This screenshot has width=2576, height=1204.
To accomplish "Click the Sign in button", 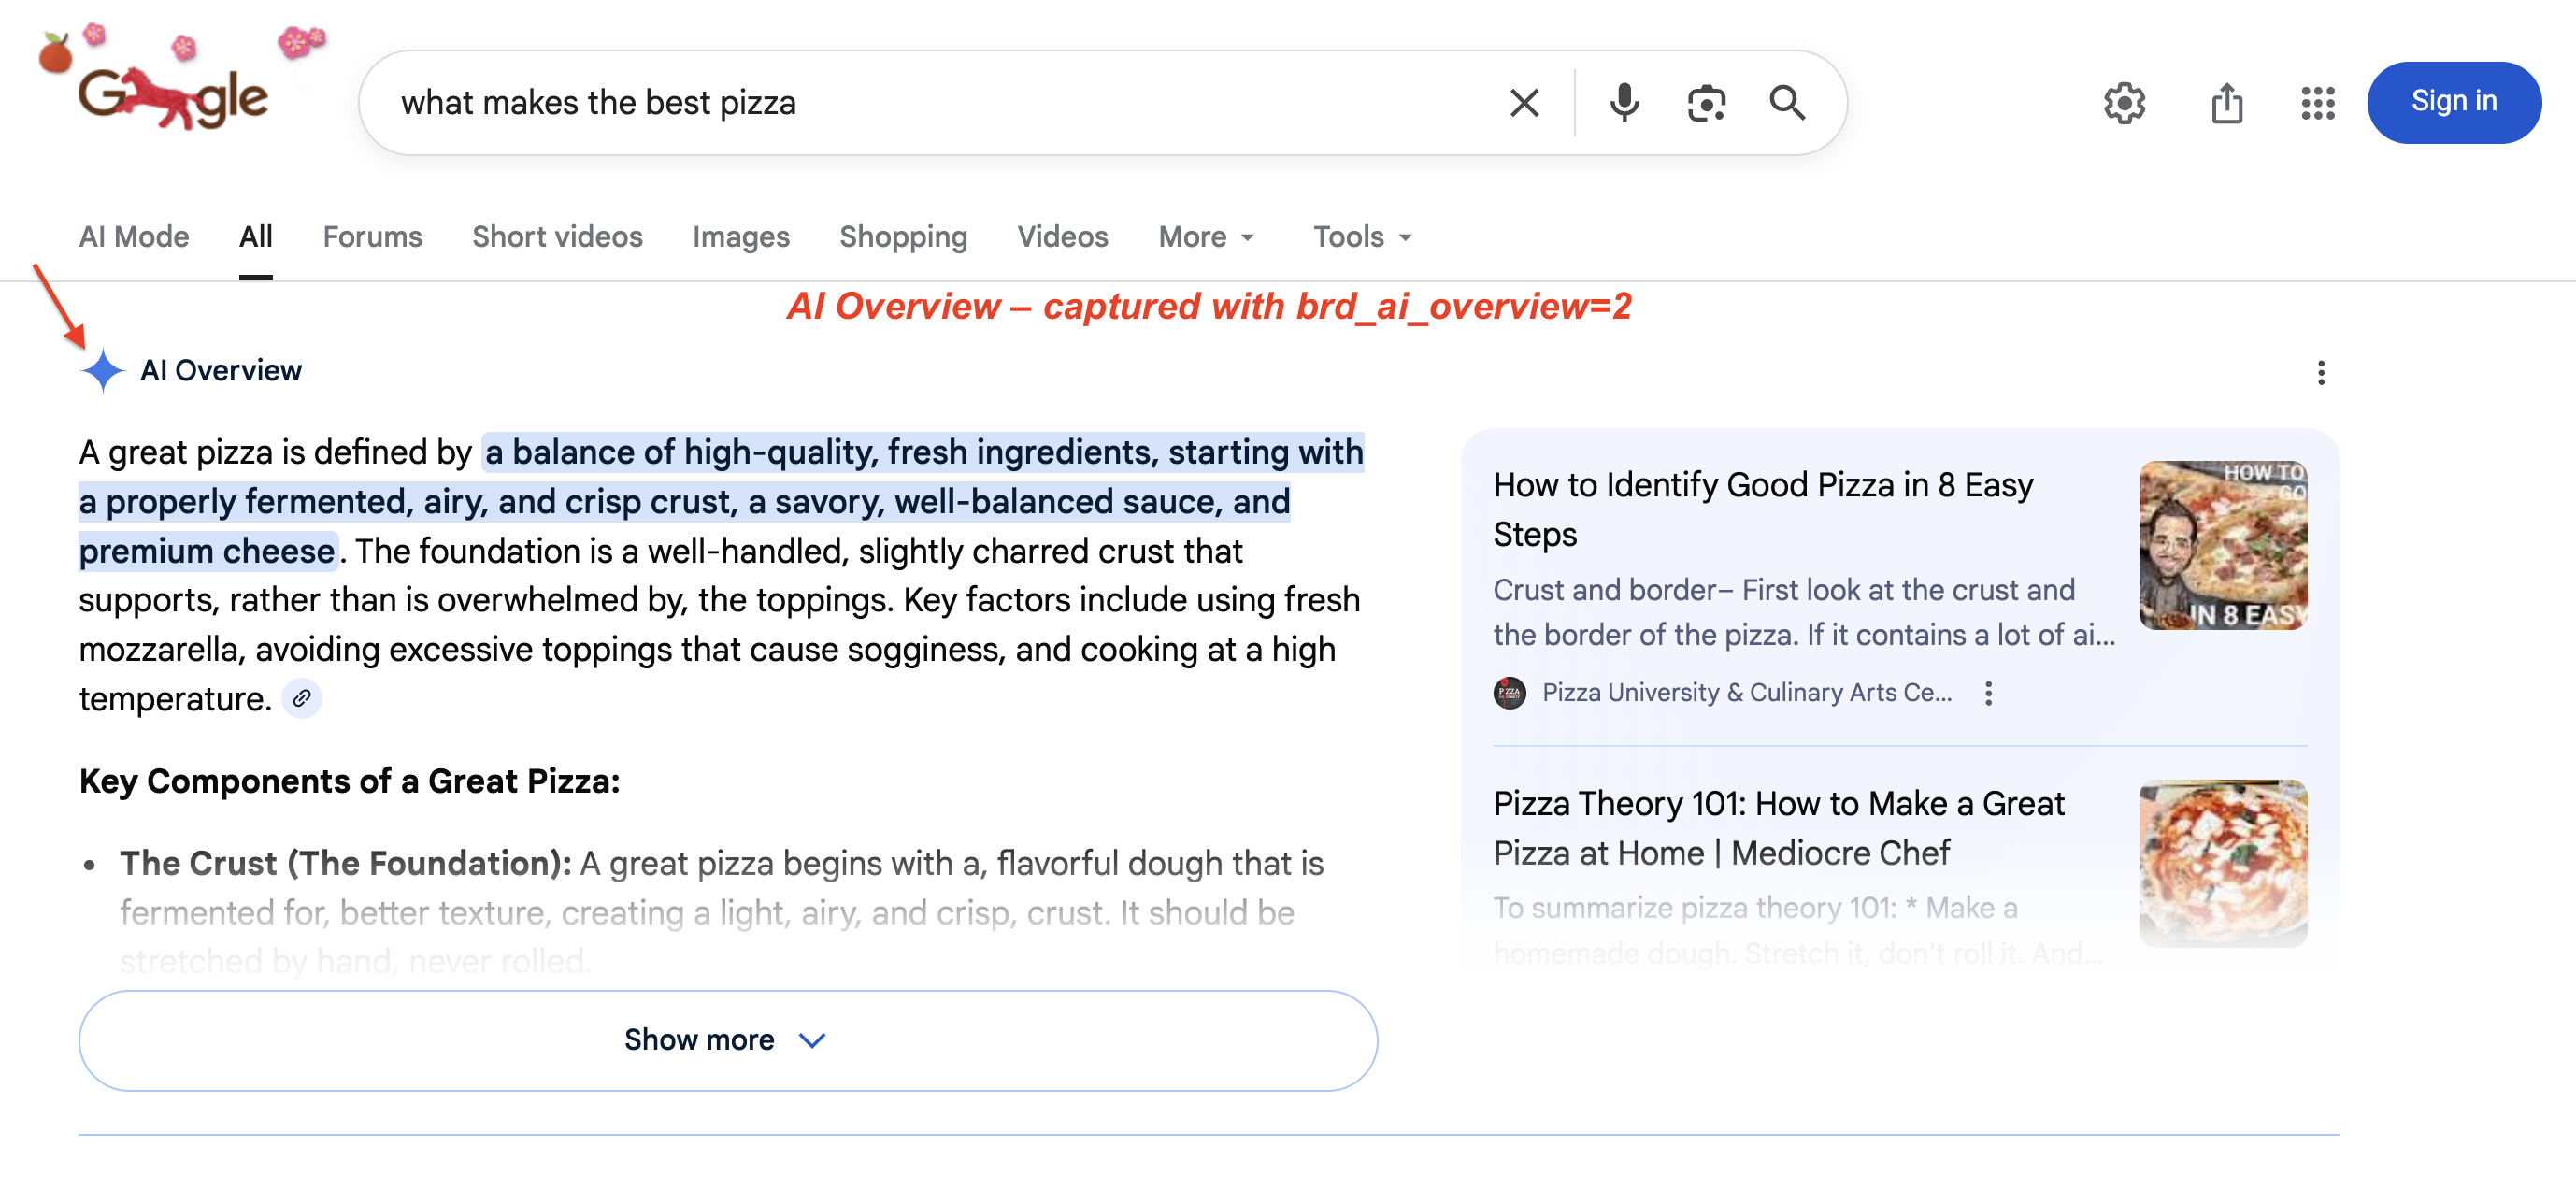I will [2454, 102].
